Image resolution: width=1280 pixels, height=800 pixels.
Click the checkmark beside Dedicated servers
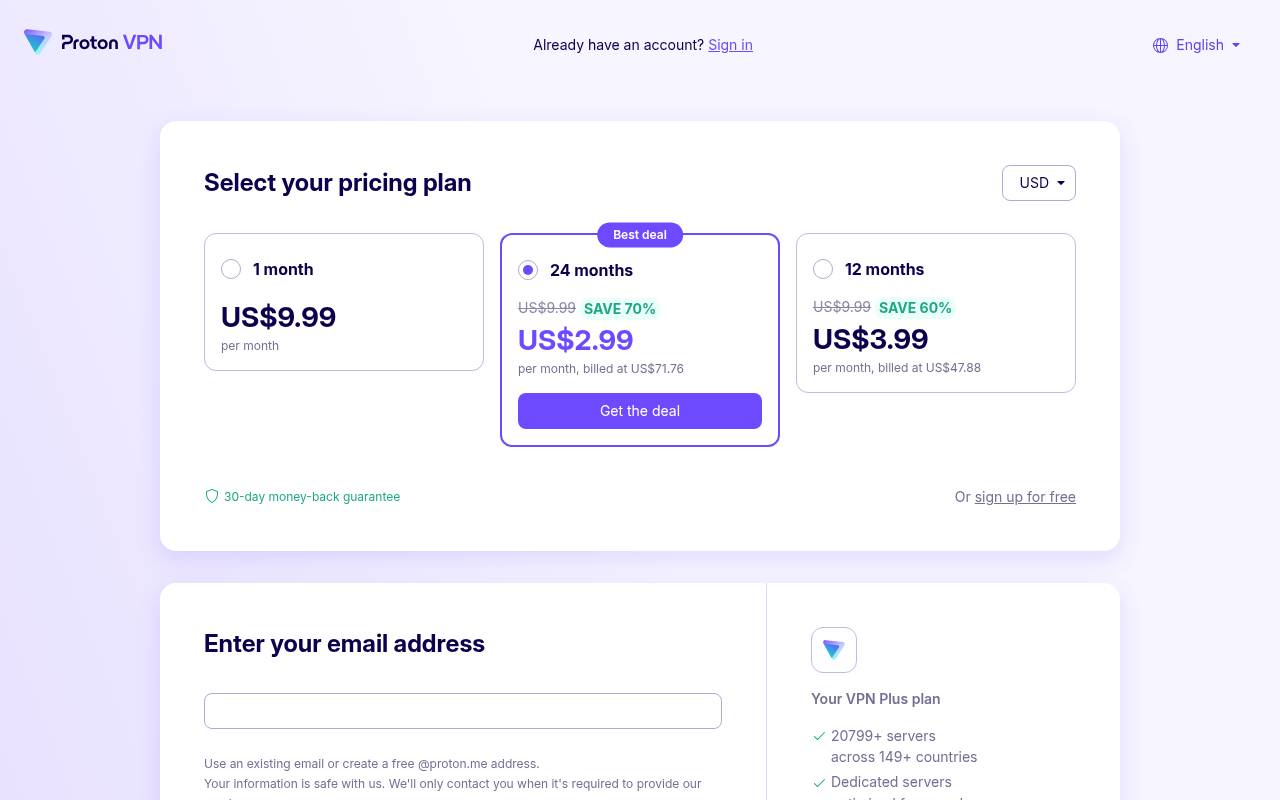point(819,782)
